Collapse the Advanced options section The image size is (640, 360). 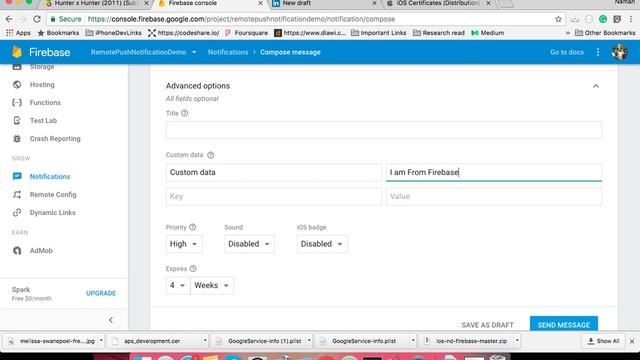[596, 86]
